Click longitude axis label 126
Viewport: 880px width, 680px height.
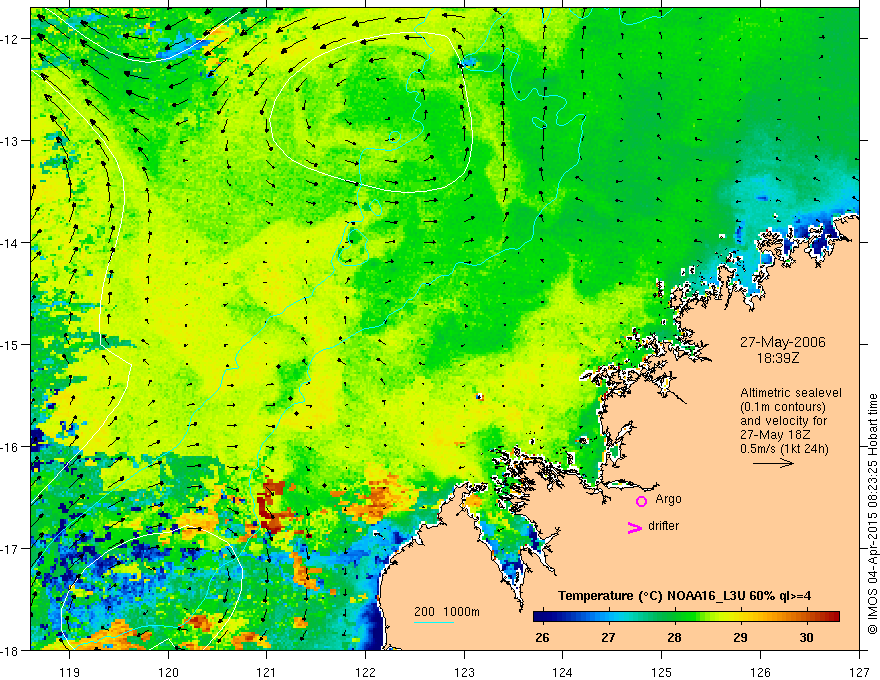(760, 672)
